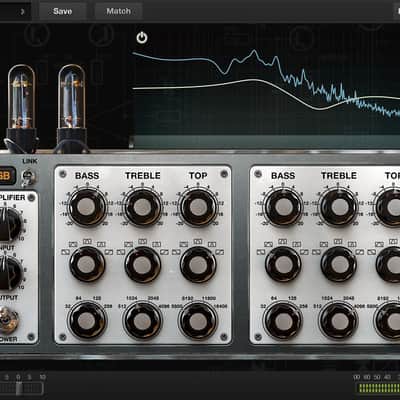Viewport: 400px width, 400px height.
Task: Click the left-channel TOP gain knob
Action: tap(198, 207)
